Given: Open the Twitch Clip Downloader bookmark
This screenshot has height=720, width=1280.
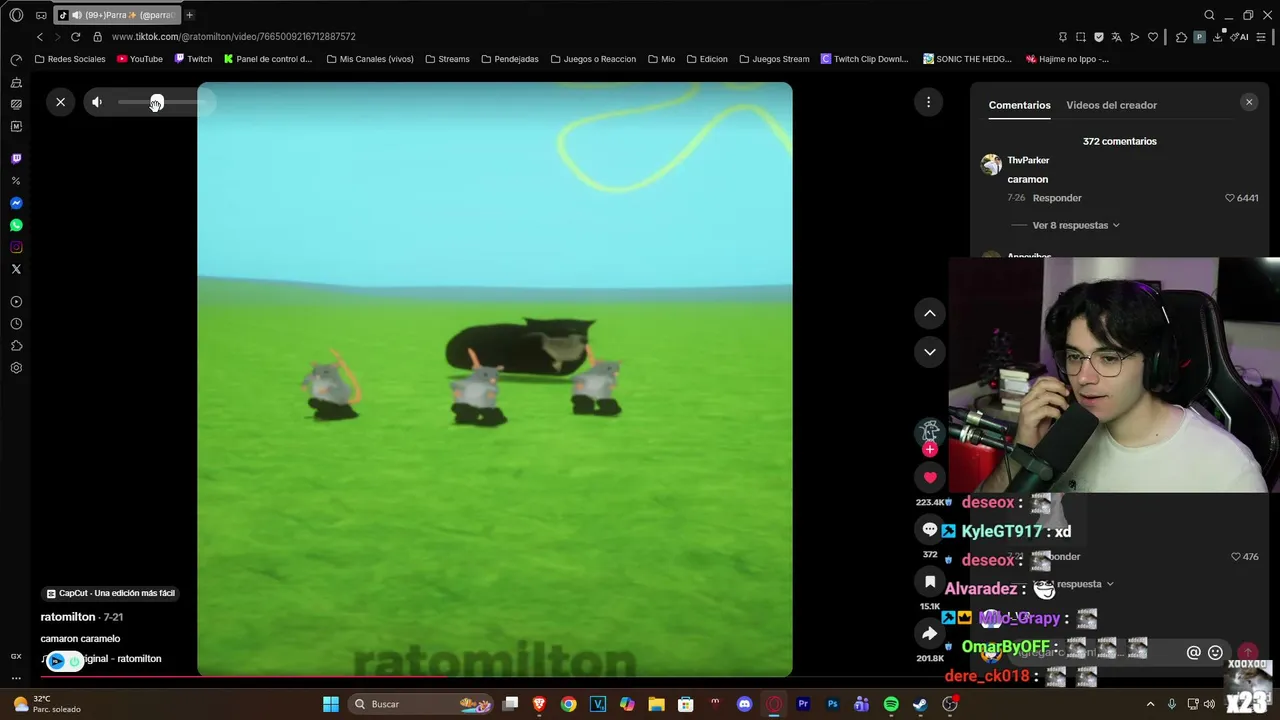Looking at the screenshot, I should point(865,59).
